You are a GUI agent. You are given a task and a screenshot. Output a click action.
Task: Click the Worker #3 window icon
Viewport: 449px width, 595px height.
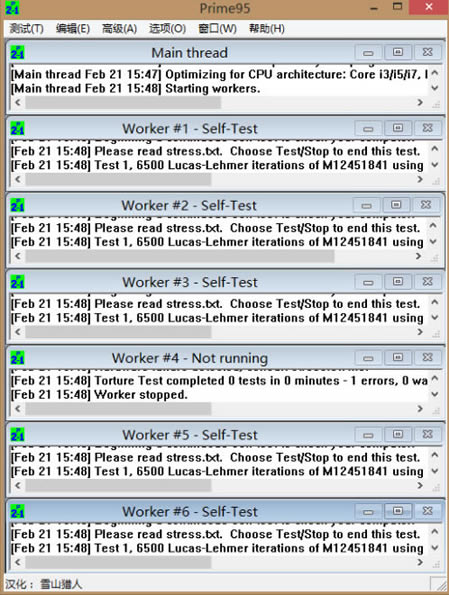tap(17, 282)
